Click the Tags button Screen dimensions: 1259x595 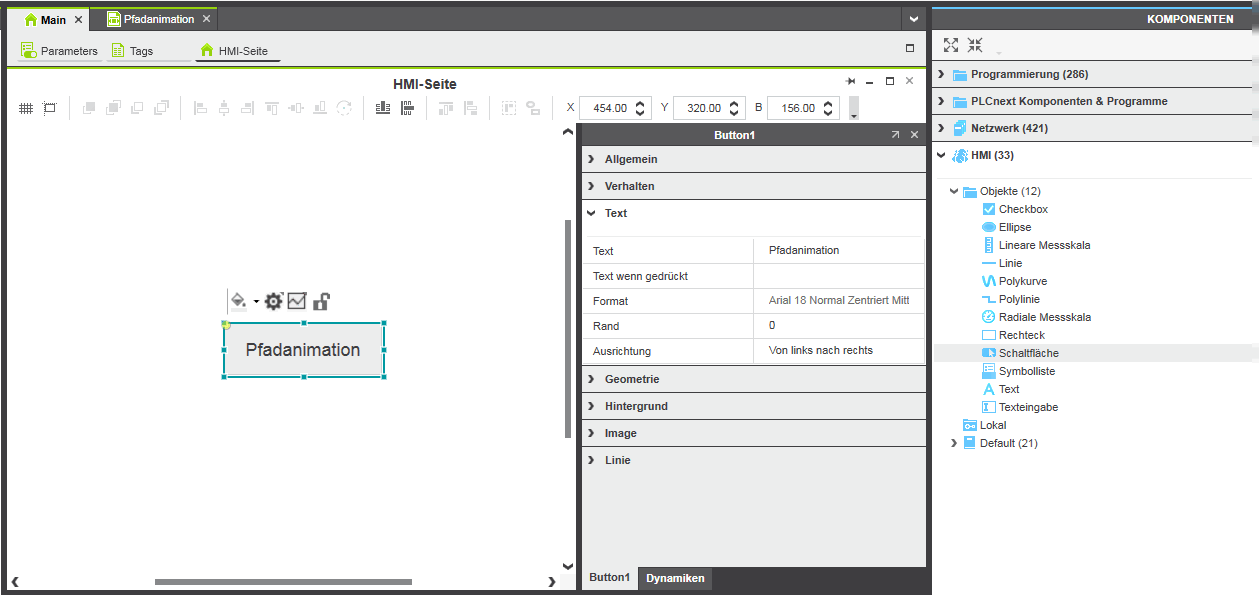point(141,50)
